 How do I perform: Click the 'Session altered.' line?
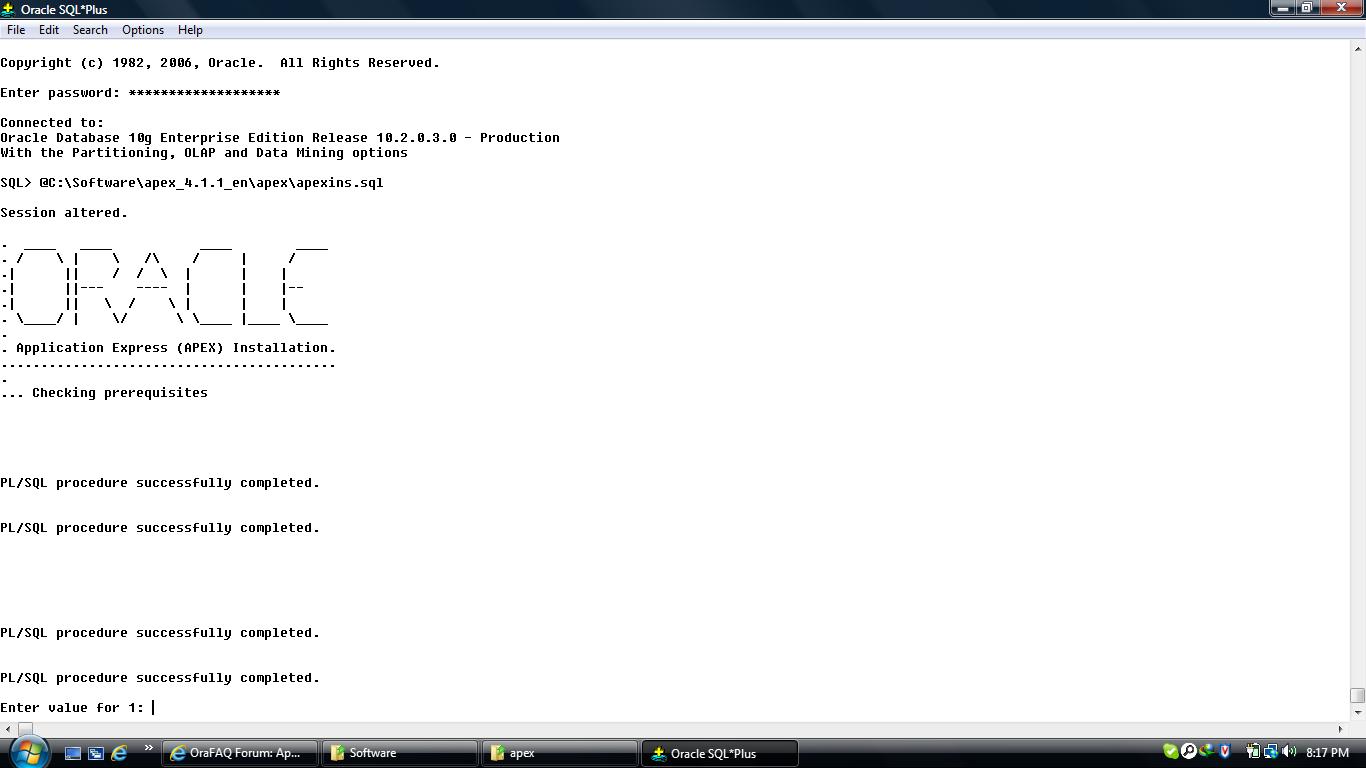[64, 213]
